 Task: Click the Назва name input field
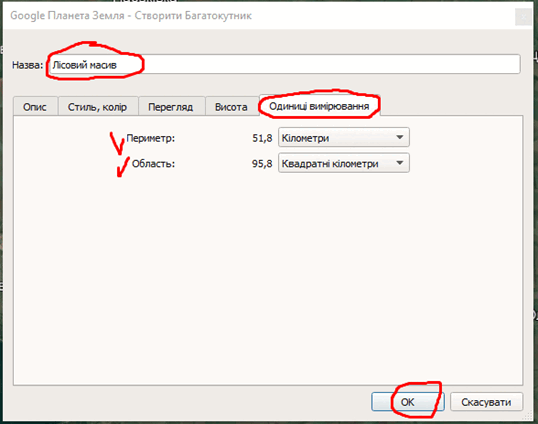click(284, 64)
